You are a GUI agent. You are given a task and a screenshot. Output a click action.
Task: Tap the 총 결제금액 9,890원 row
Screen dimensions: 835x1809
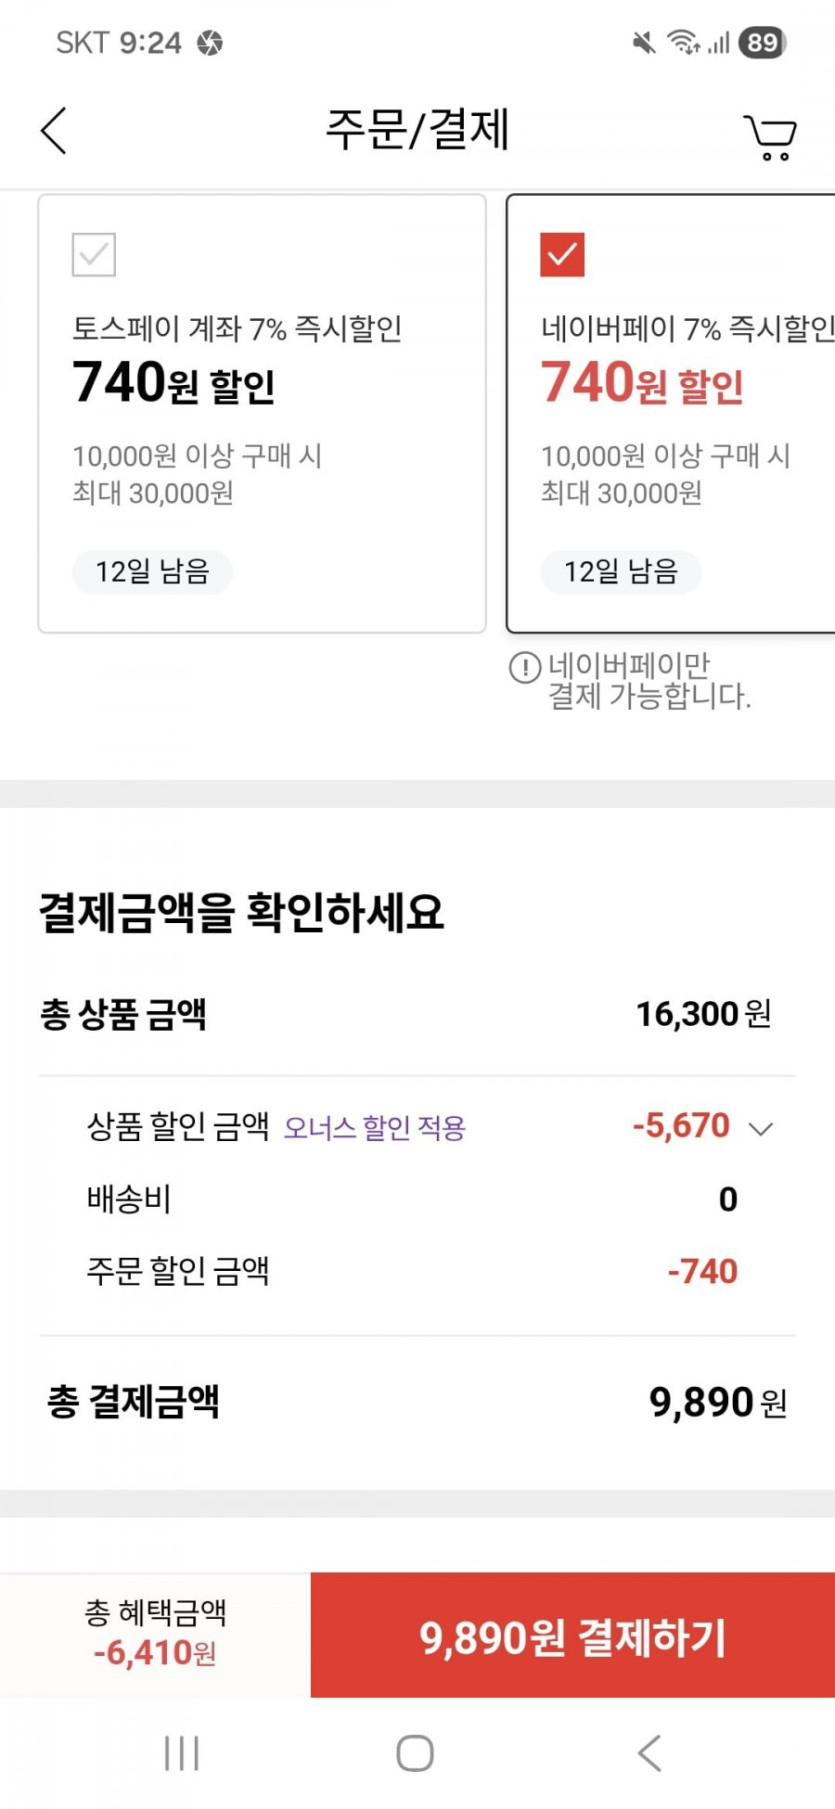(417, 1402)
